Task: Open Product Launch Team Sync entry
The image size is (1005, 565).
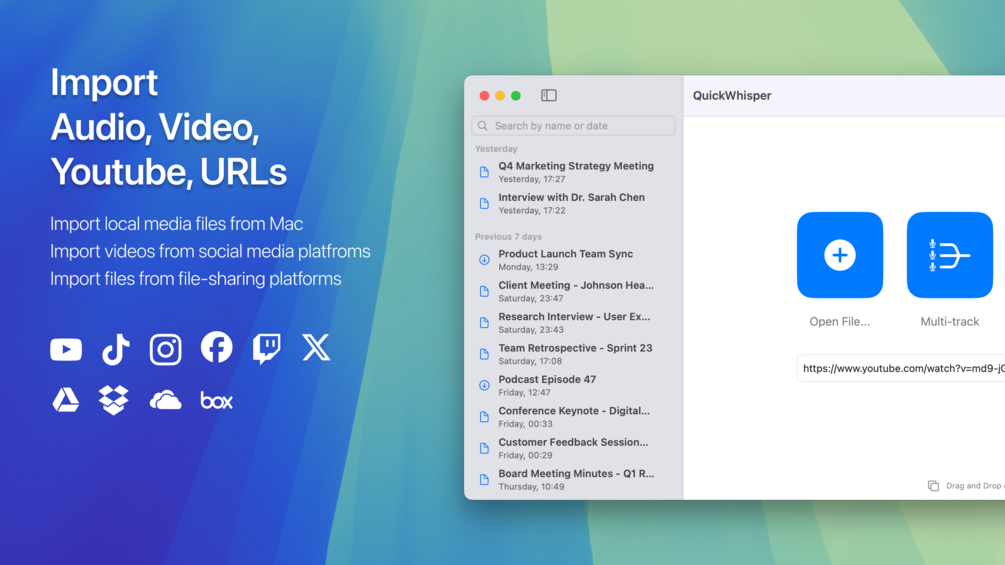Action: 573,259
